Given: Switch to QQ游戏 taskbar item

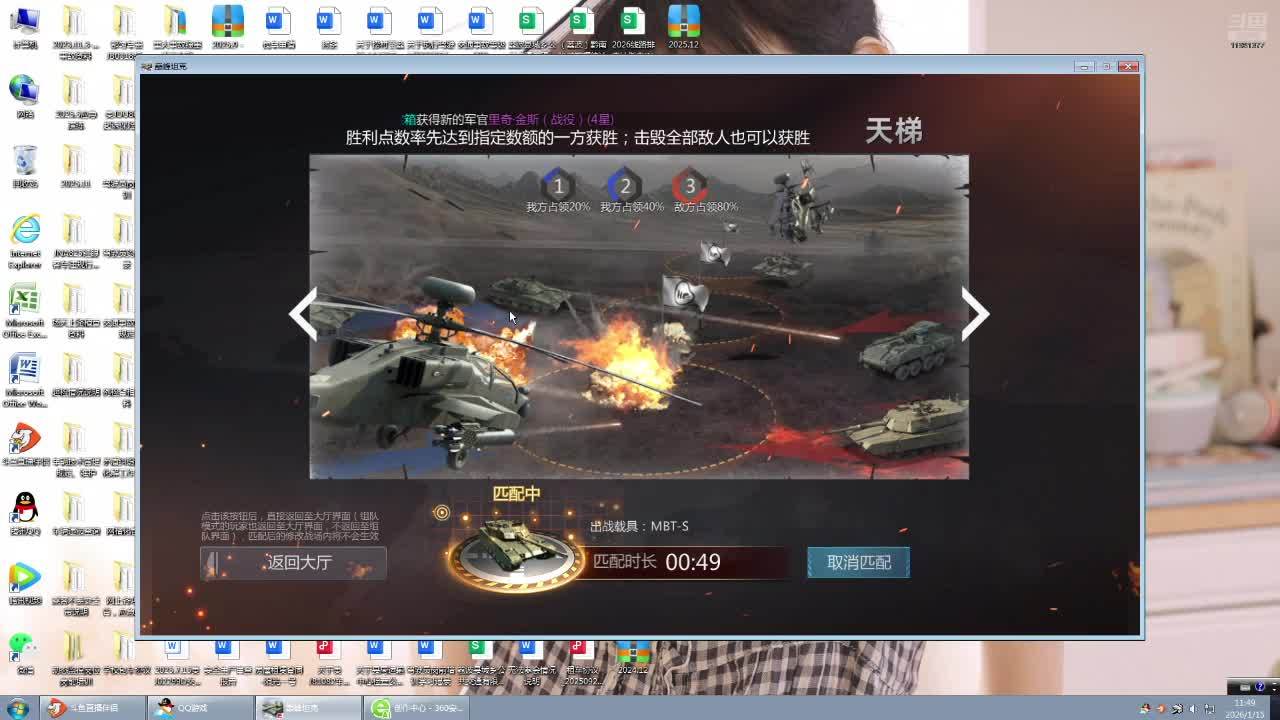Looking at the screenshot, I should [200, 708].
